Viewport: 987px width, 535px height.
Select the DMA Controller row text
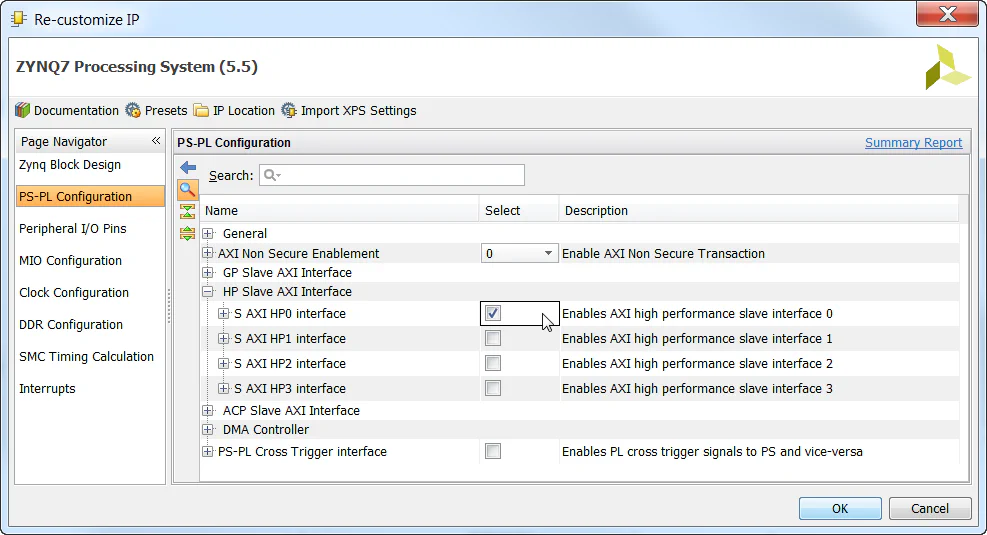266,430
